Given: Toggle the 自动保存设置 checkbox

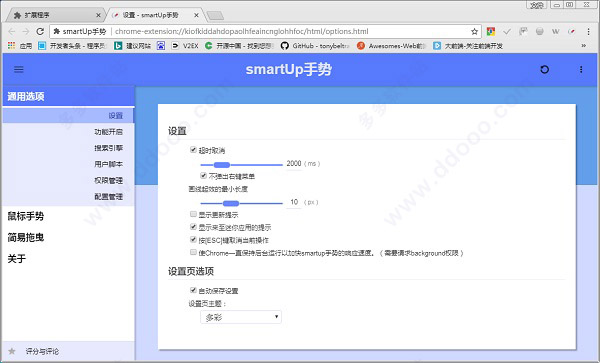Looking at the screenshot, I should click(193, 290).
